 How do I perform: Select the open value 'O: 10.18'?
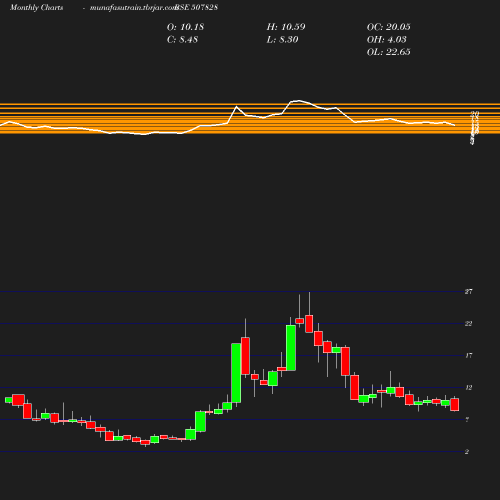[x=185, y=27]
